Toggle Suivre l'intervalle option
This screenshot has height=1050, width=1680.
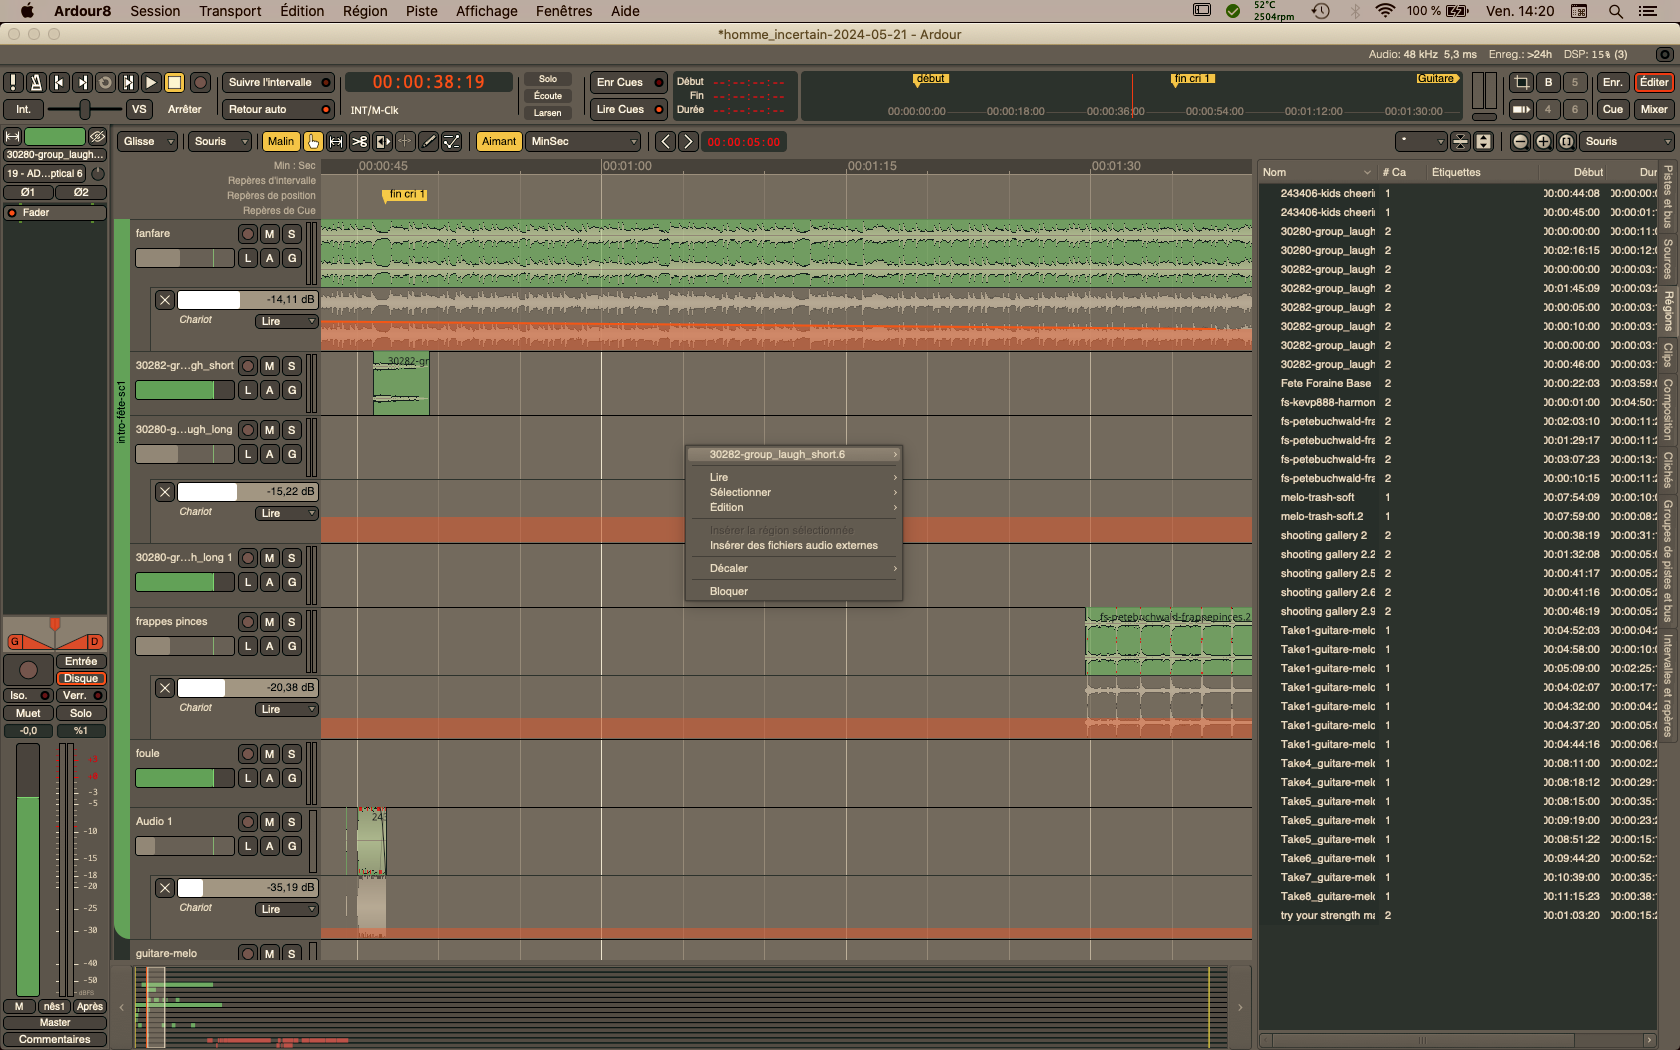[277, 83]
